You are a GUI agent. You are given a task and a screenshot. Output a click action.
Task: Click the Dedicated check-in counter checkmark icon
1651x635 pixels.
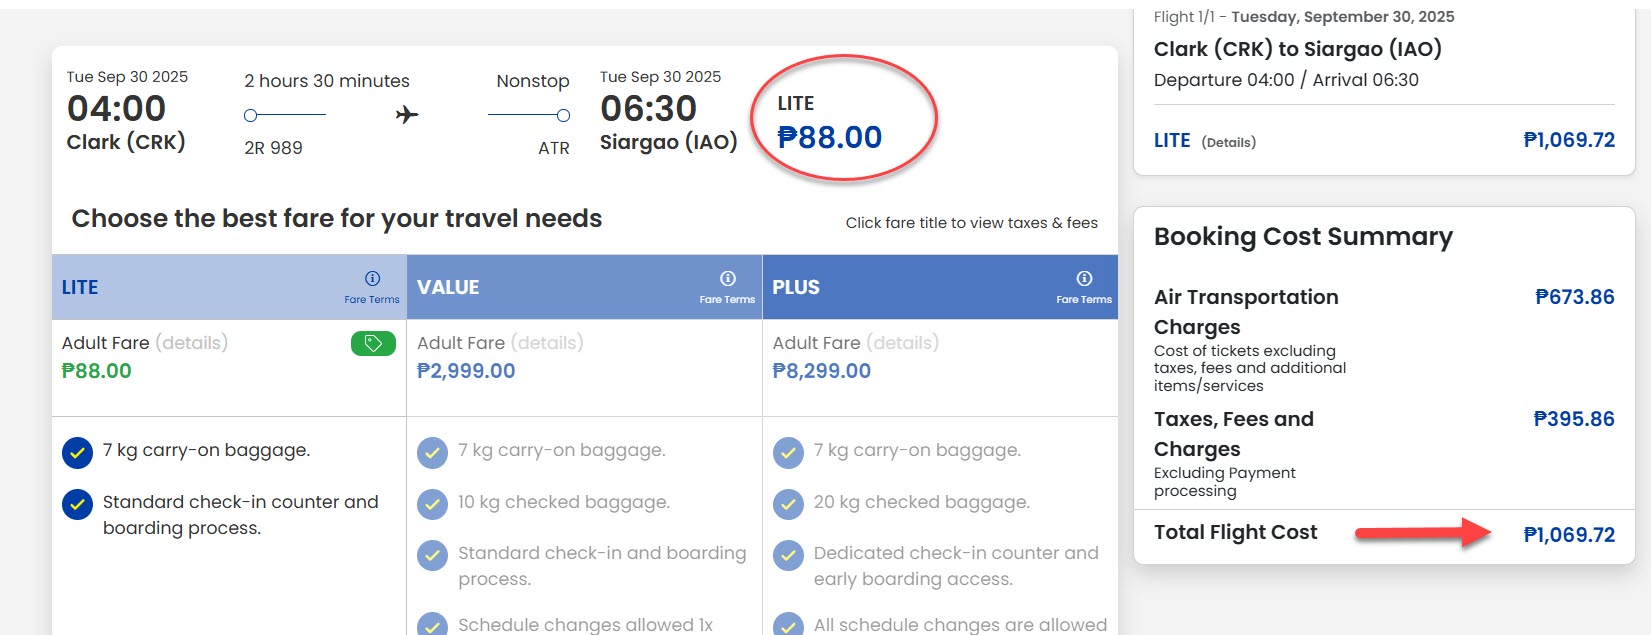788,555
